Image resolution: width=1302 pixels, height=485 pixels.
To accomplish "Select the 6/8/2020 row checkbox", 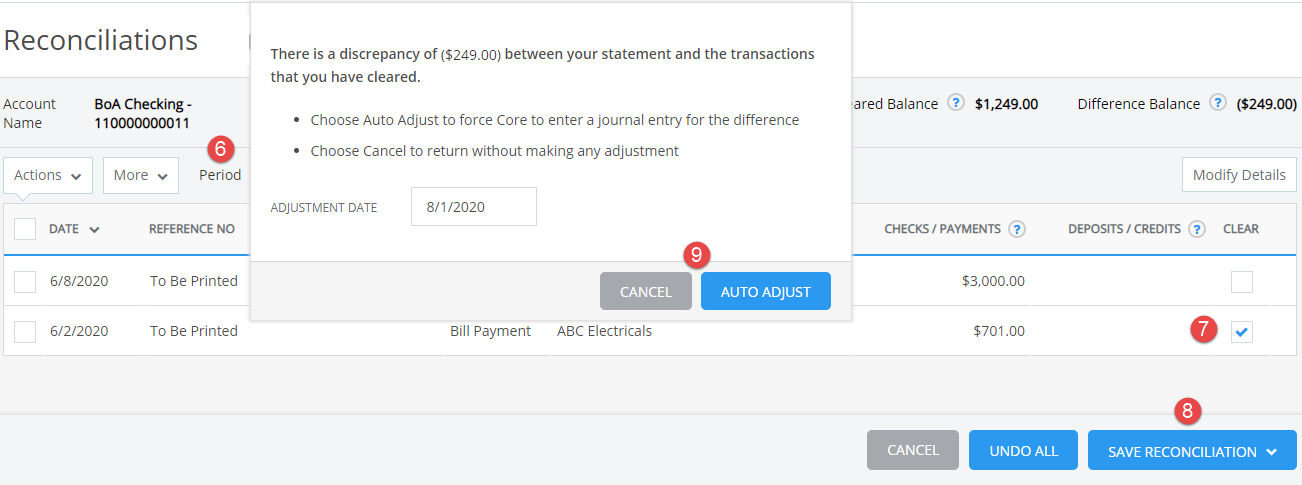I will click(x=25, y=282).
